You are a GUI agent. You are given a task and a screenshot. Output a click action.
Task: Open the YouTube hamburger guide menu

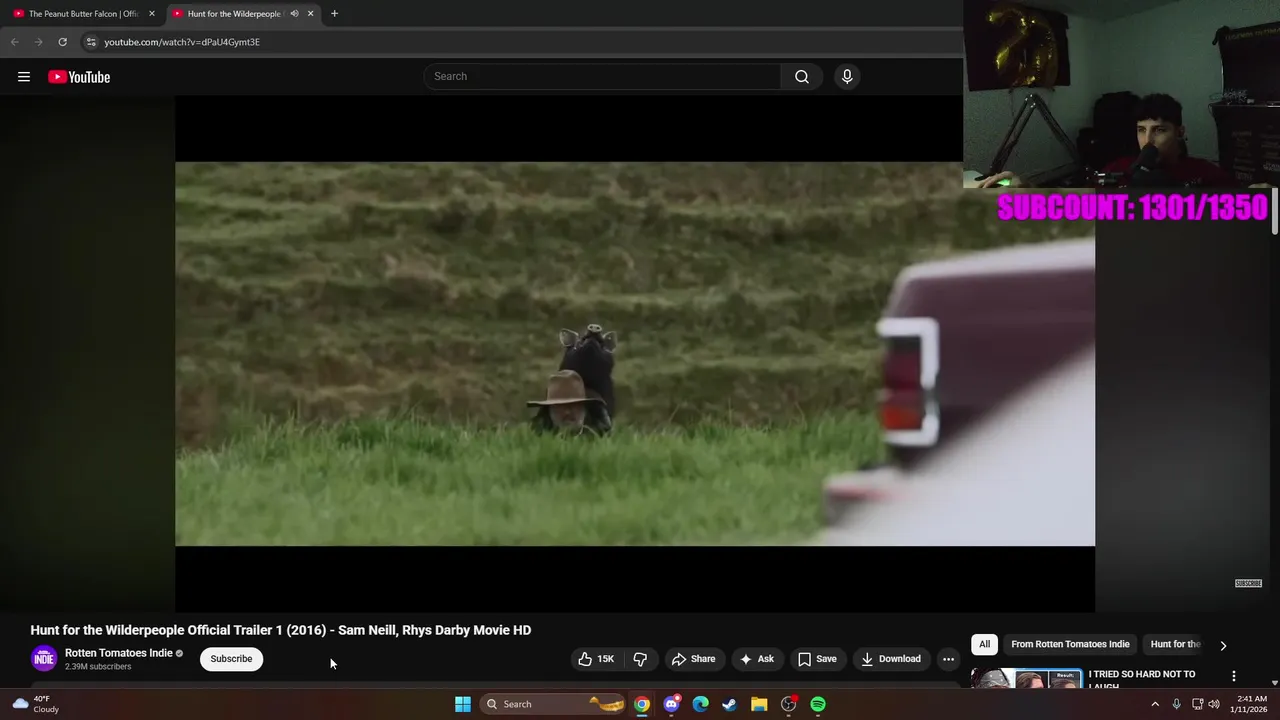pyautogui.click(x=24, y=77)
